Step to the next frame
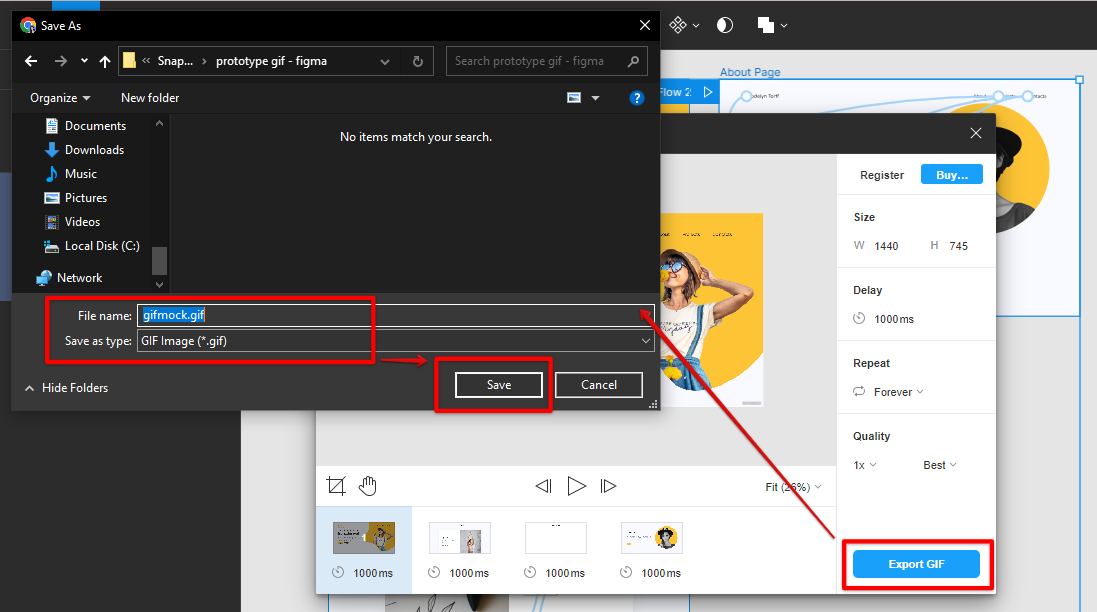1097x612 pixels. coord(608,486)
